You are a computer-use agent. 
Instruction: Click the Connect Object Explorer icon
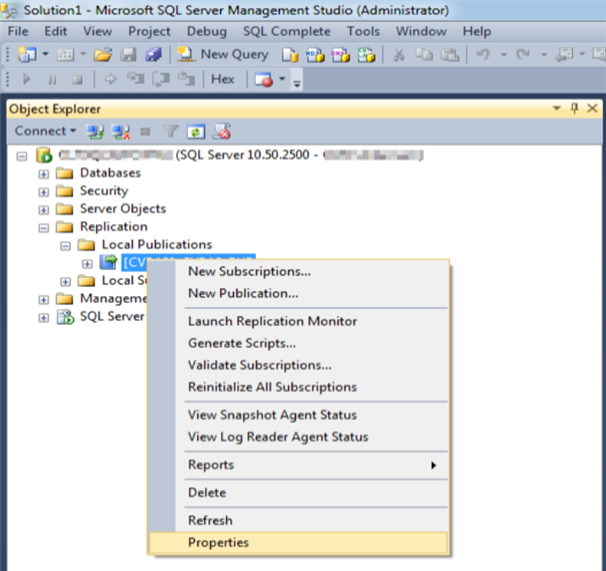tap(95, 132)
